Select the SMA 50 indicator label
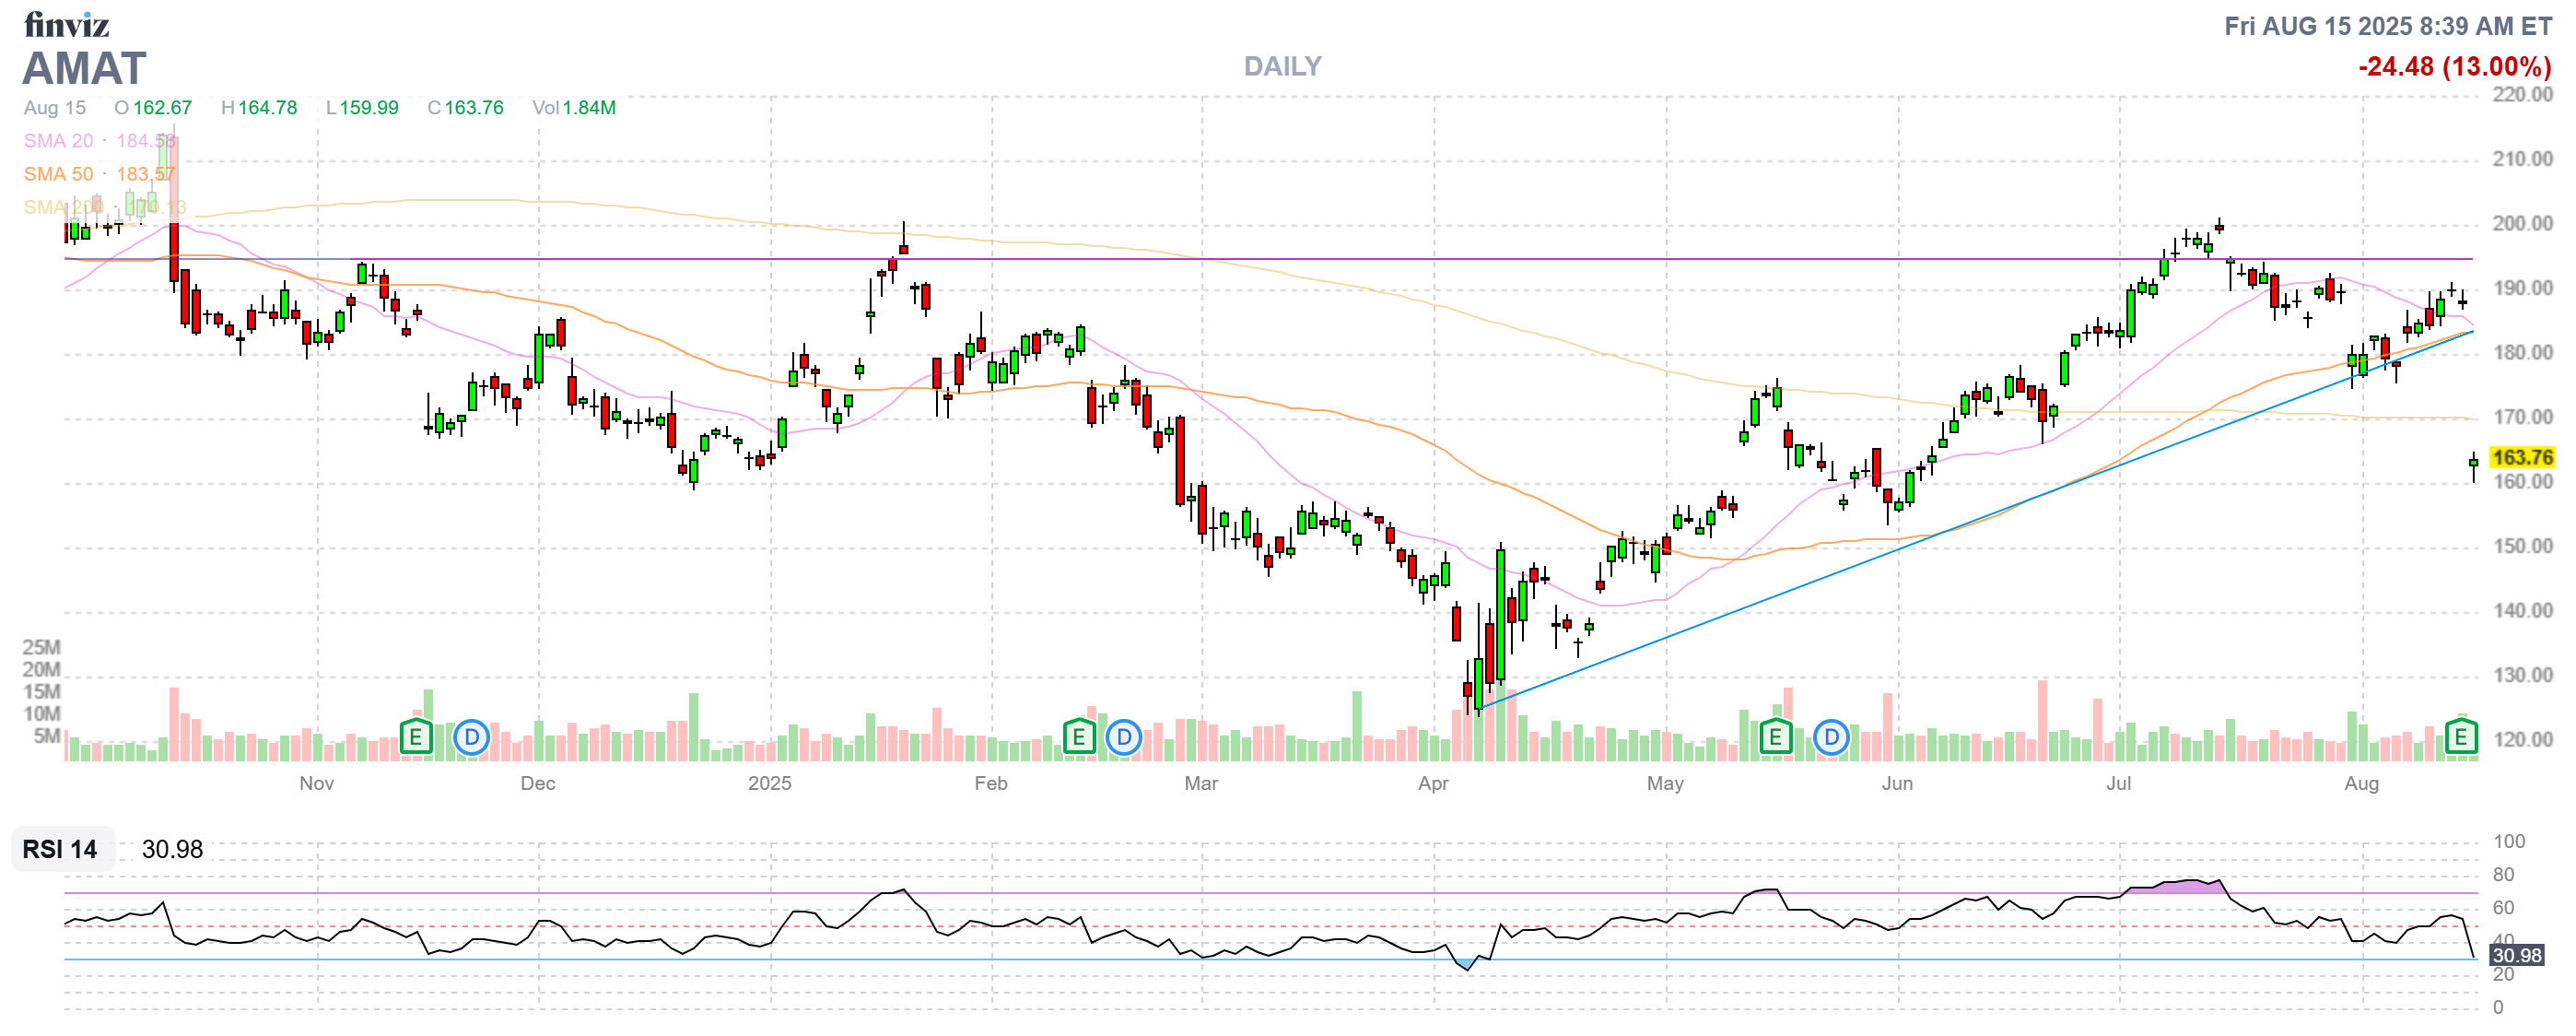 coord(58,174)
